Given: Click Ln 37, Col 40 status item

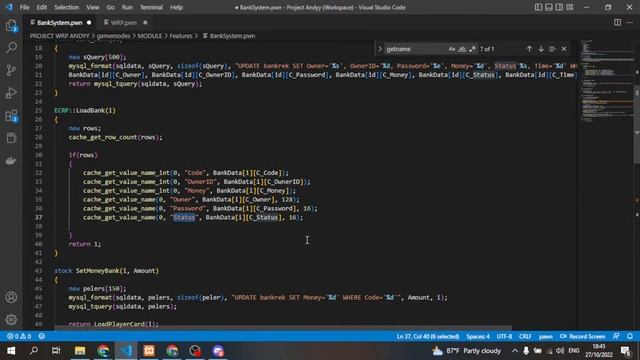Looking at the screenshot, I should coord(428,336).
